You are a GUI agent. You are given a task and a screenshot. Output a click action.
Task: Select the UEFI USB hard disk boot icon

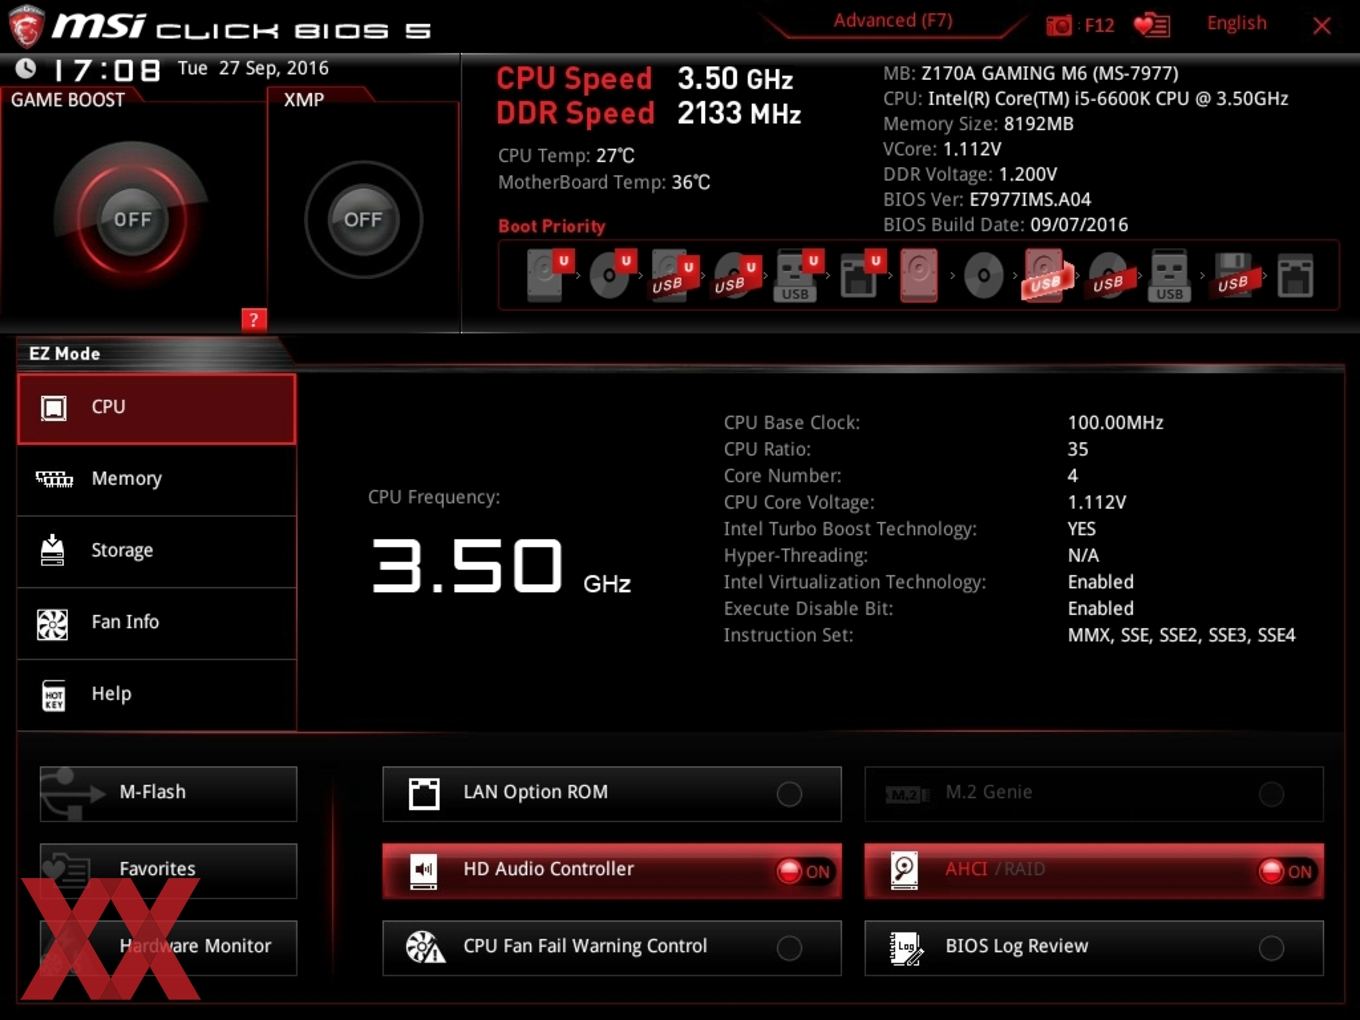pyautogui.click(x=673, y=275)
